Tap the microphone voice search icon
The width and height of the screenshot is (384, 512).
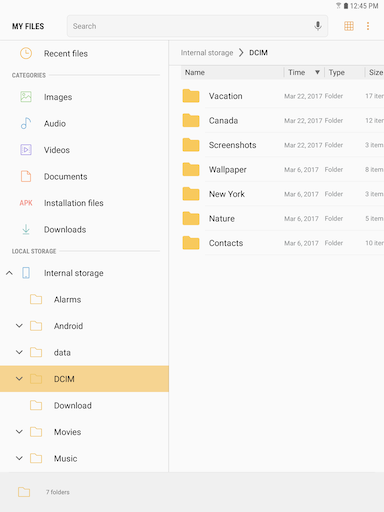(x=318, y=26)
